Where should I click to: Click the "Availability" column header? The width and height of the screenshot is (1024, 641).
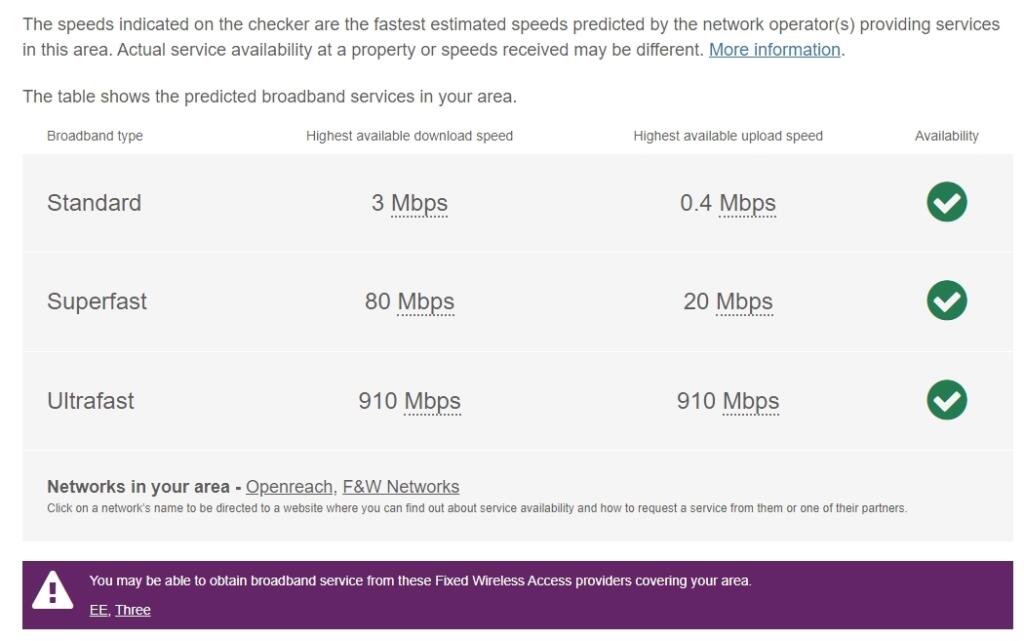(x=947, y=136)
